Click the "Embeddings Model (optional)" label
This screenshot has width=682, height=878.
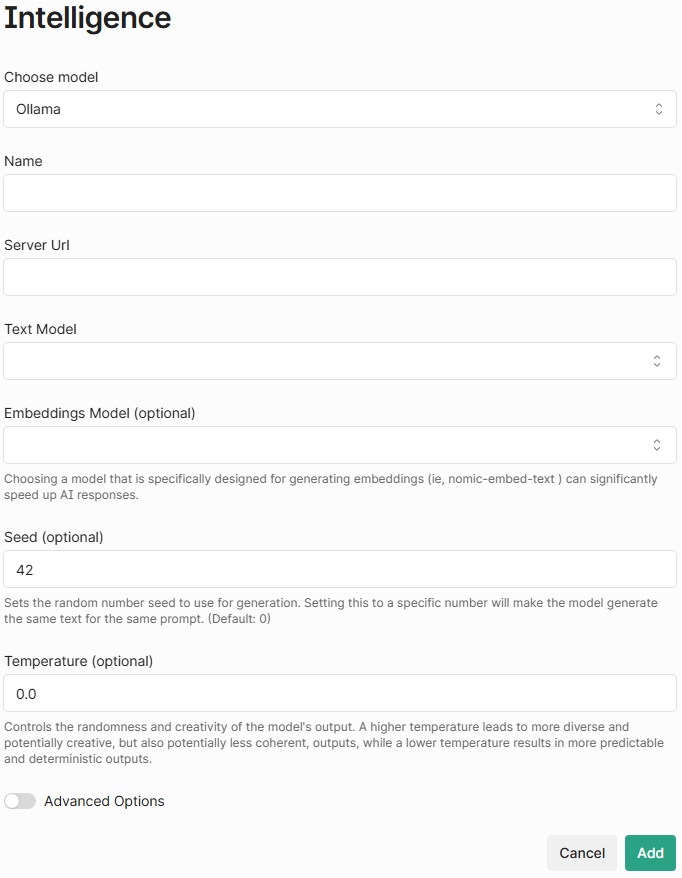[x=100, y=413]
